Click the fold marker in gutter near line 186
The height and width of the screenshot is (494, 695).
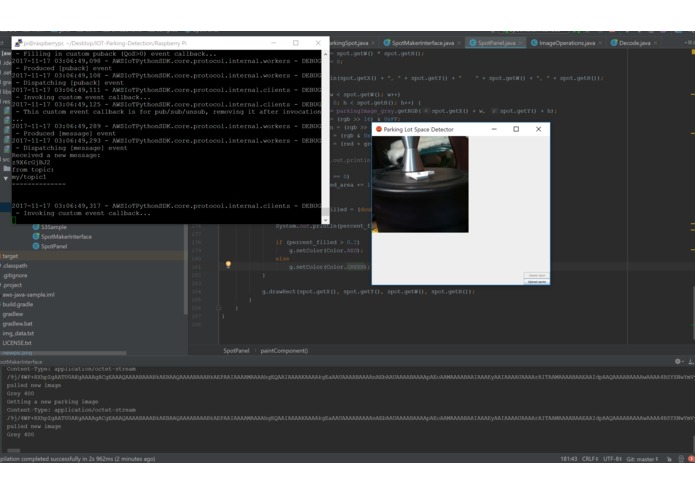(219, 308)
